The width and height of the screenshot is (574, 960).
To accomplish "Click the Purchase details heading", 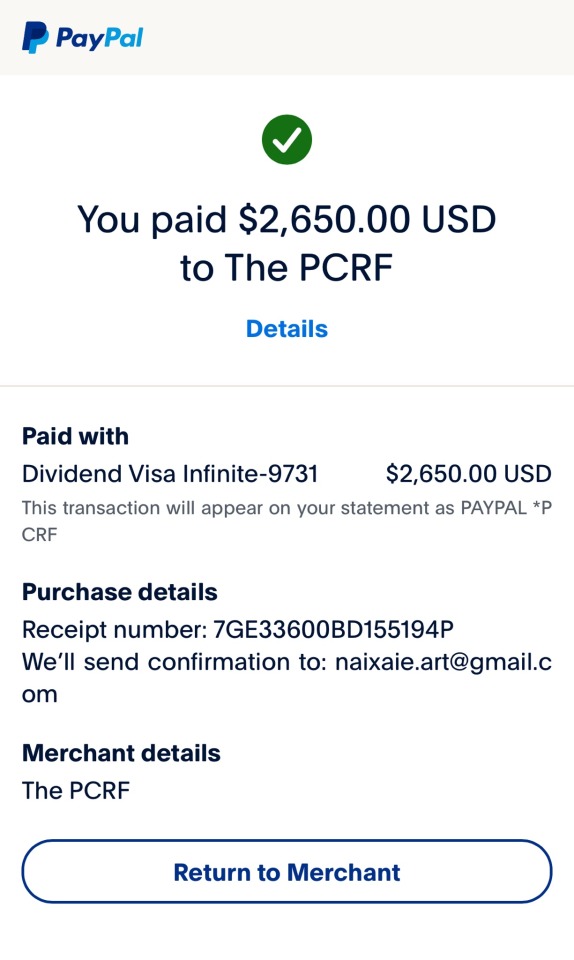I will pos(120,592).
